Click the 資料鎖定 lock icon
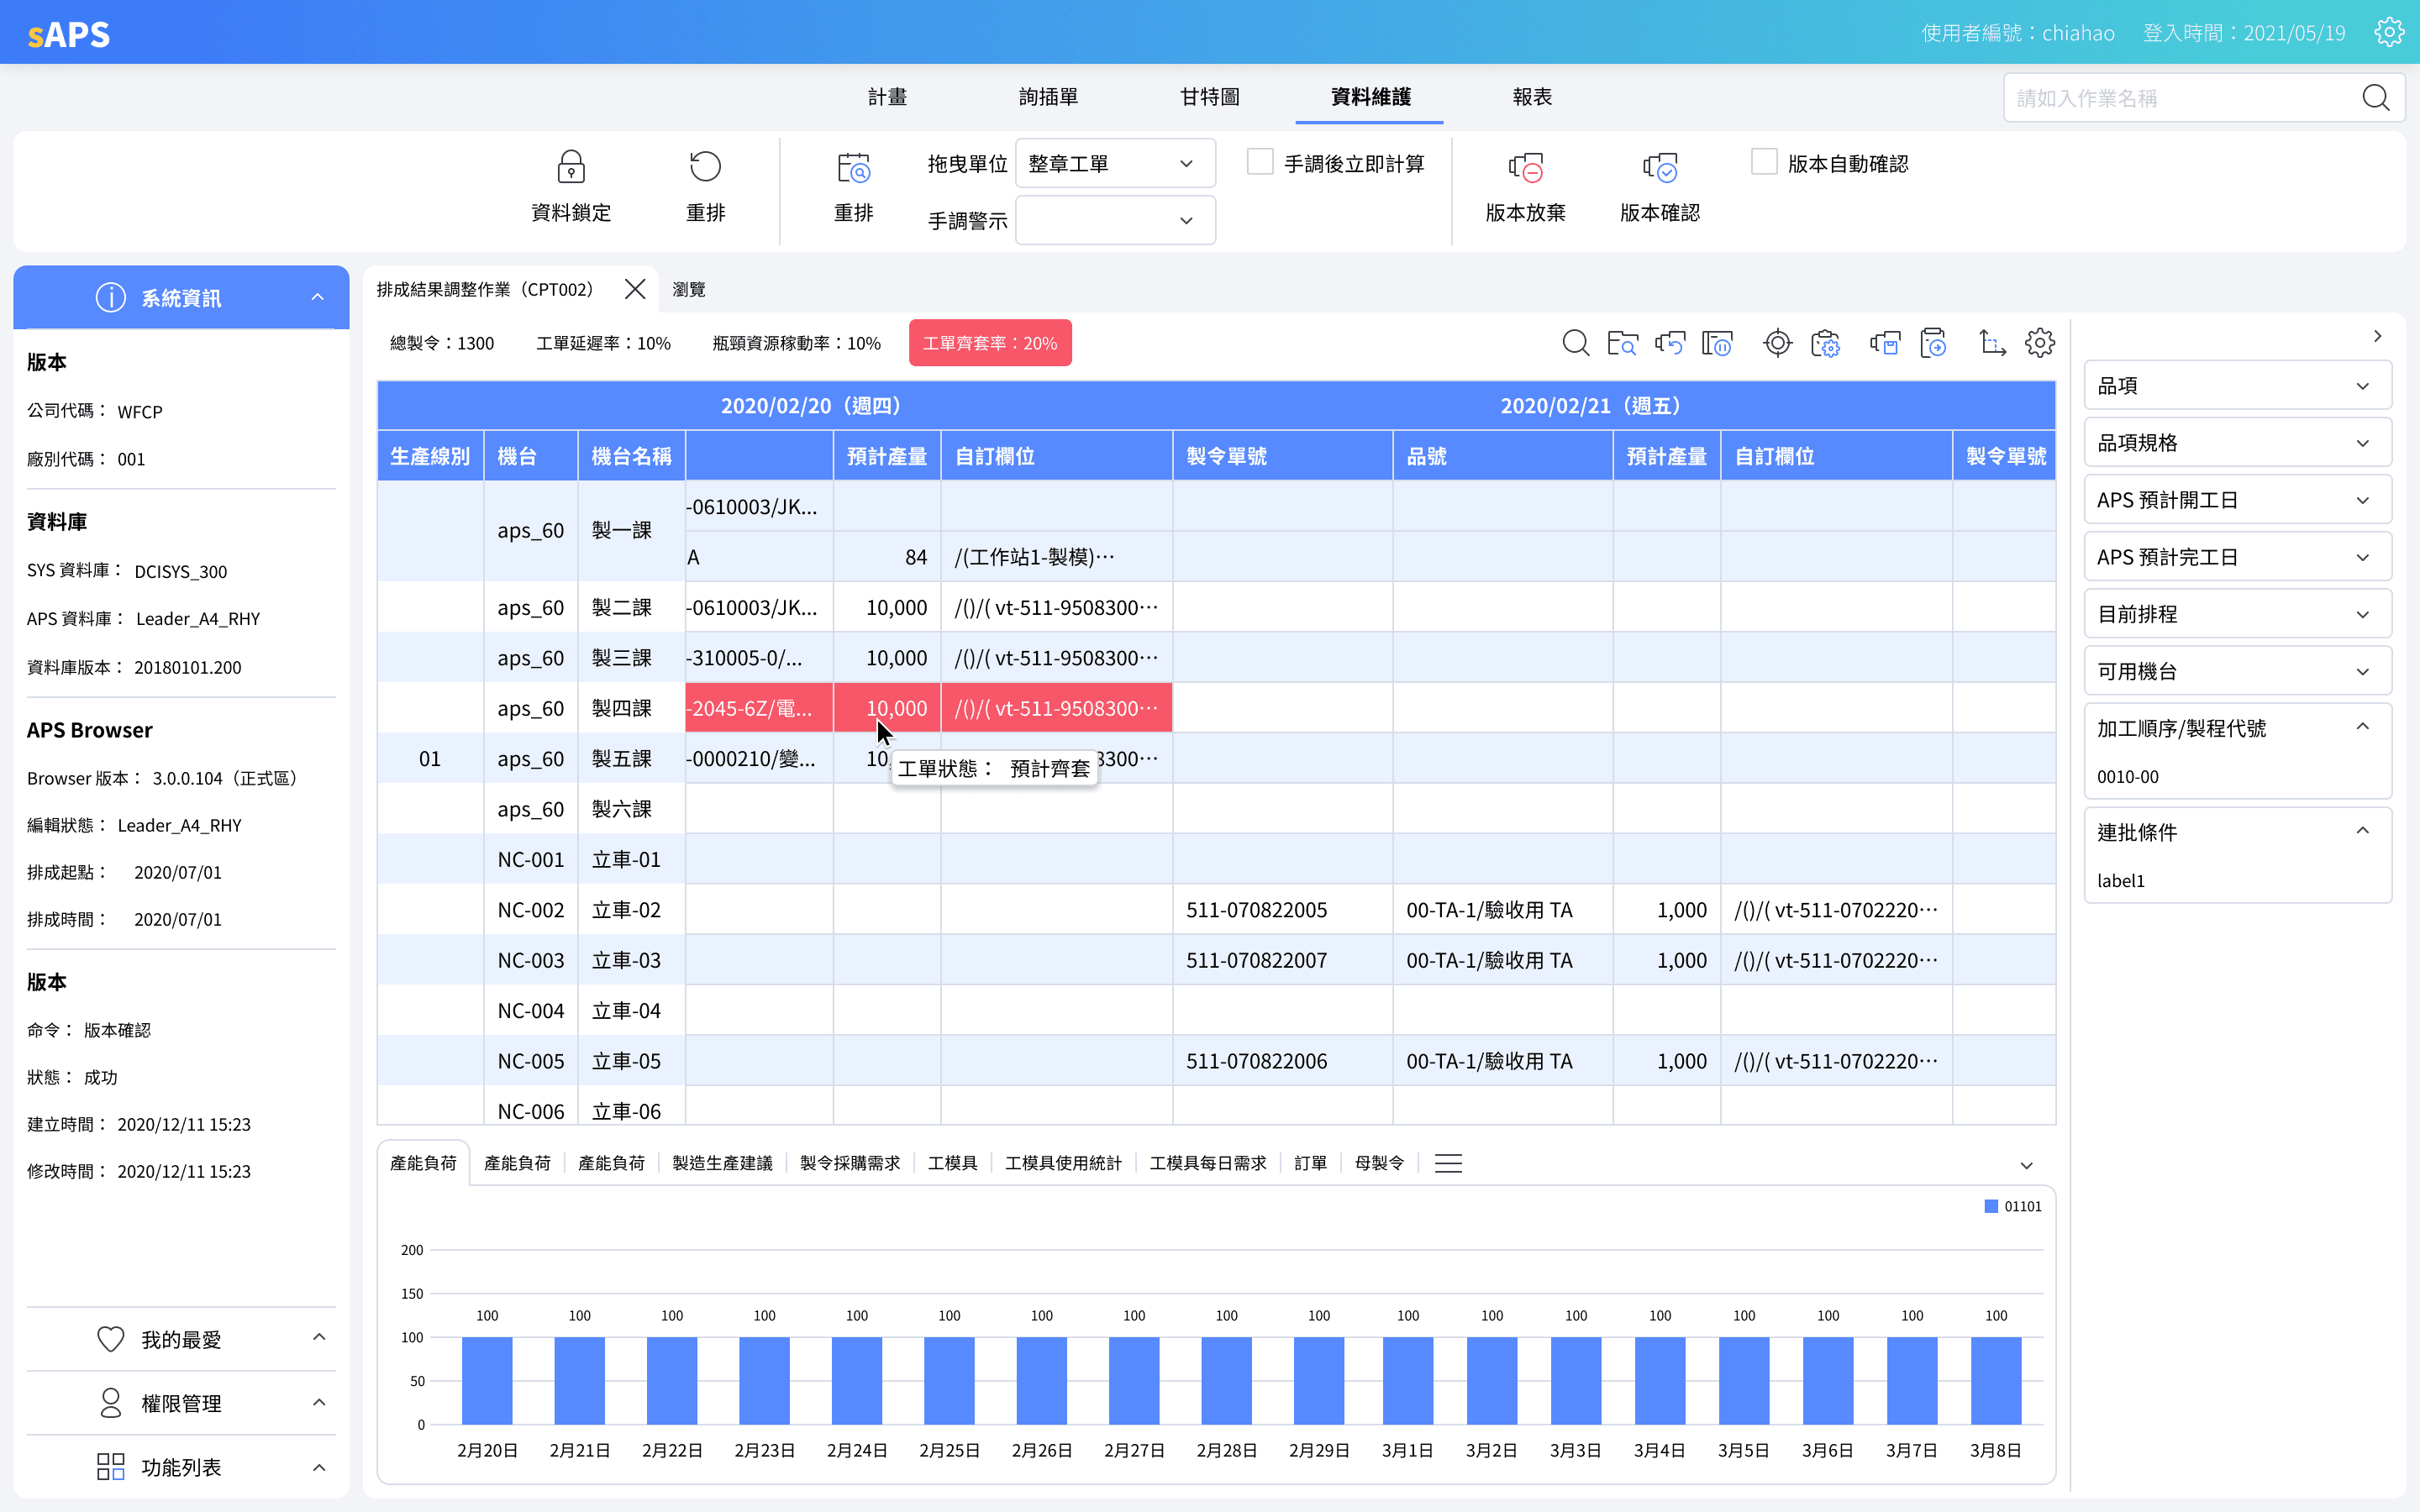Viewport: 2420px width, 1512px height. pos(571,167)
